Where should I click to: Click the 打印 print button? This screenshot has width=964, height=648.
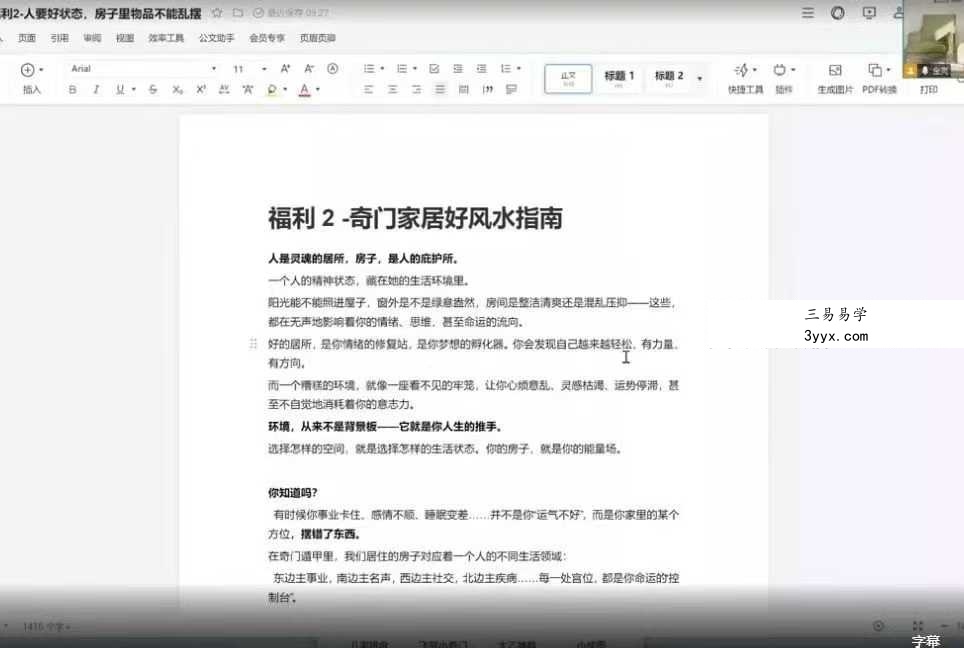[x=929, y=90]
